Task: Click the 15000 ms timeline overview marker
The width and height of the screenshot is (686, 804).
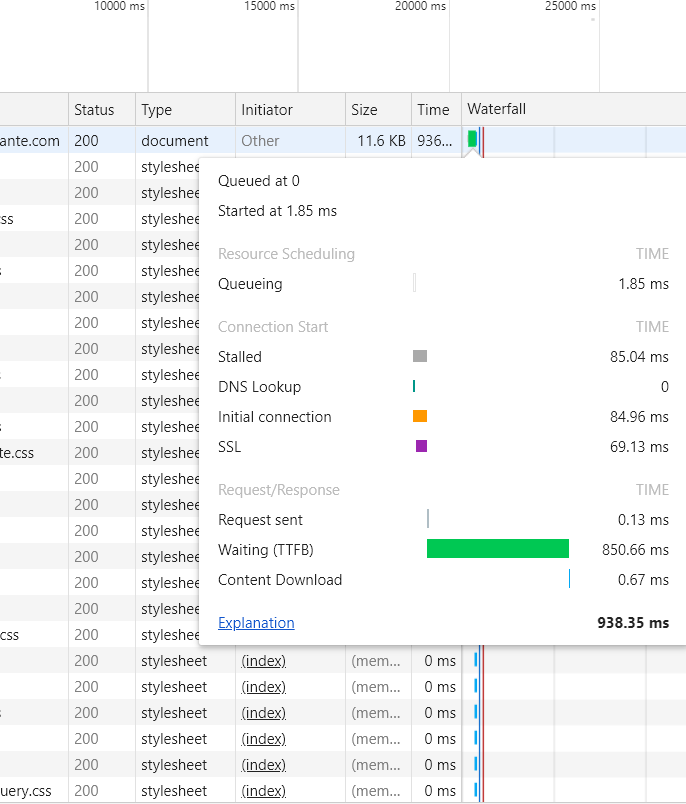Action: pos(269,6)
